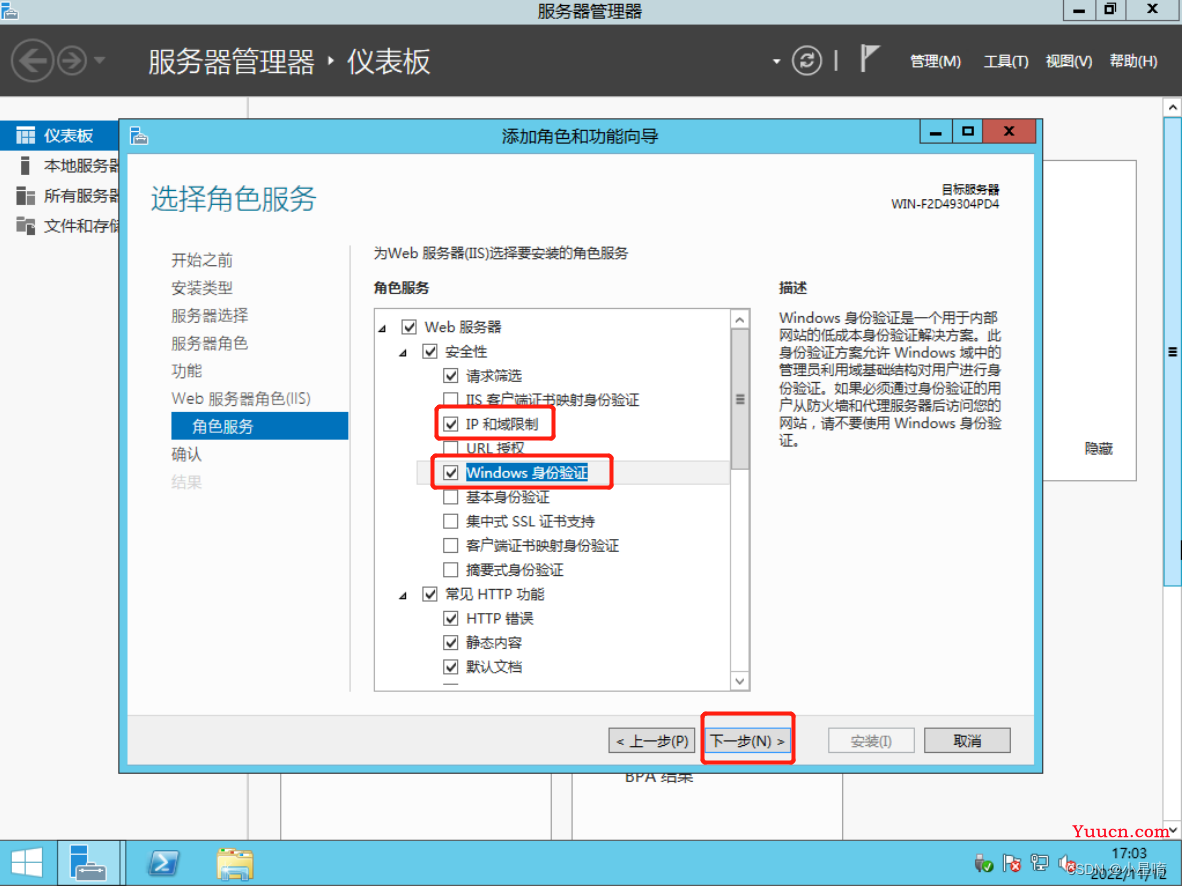Open the 管理(M) menu
This screenshot has width=1182, height=886.
coord(935,61)
